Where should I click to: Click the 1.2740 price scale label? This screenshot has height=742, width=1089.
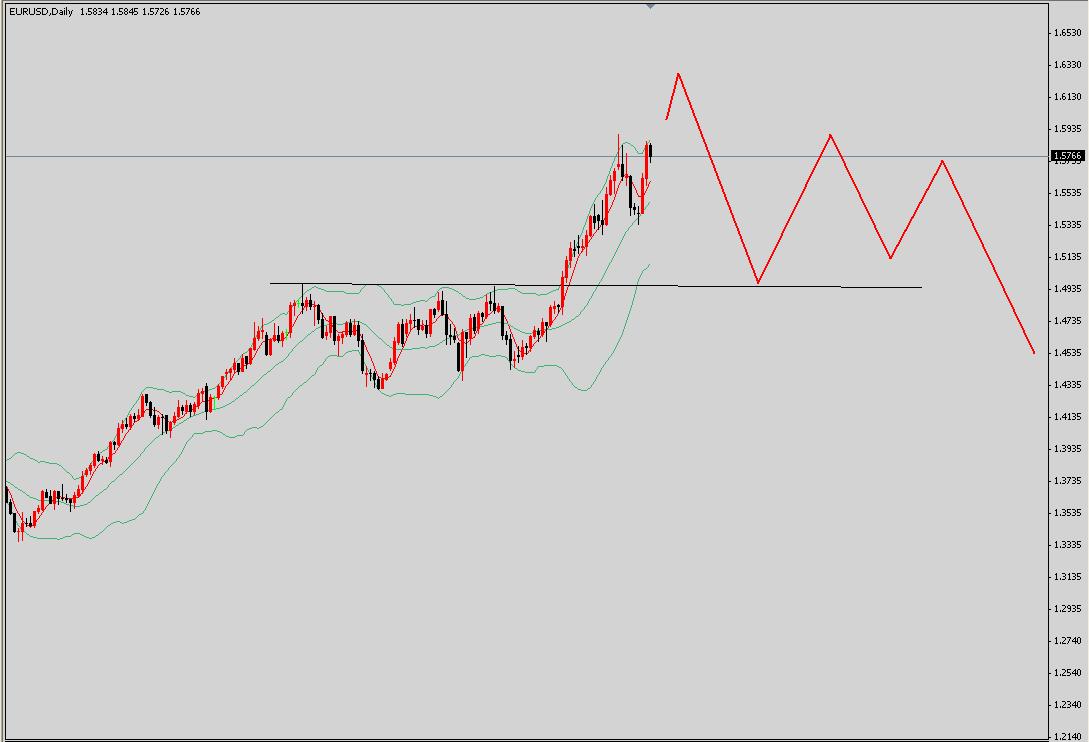coord(1068,641)
